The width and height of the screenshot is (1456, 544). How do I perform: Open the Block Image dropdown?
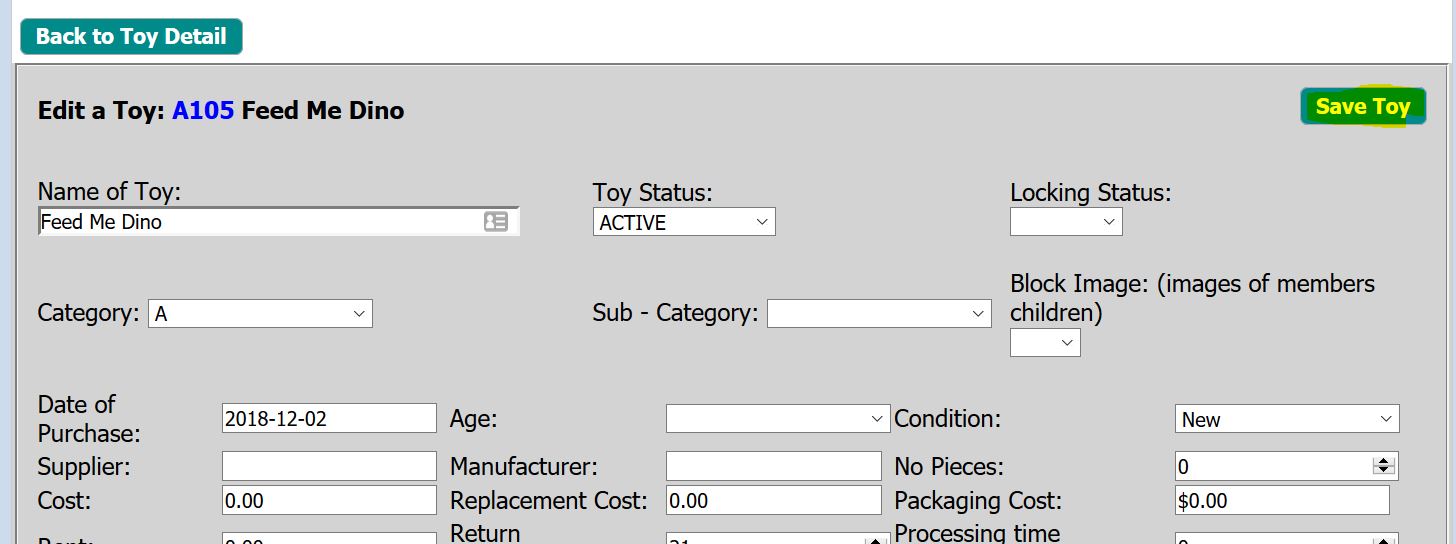tap(1045, 343)
